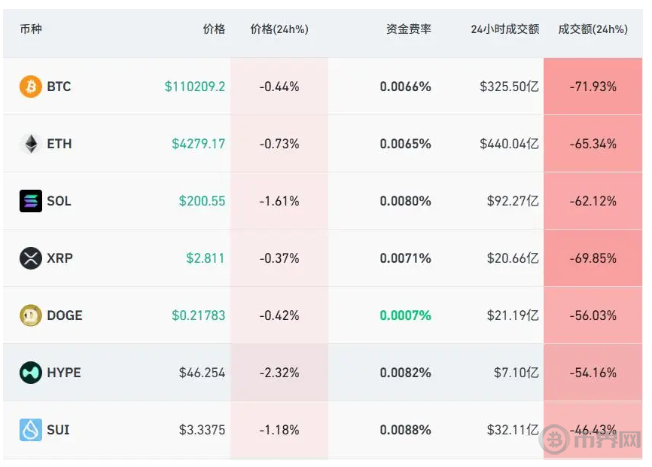Sort by 成交额(24h%) column header
This screenshot has width=652, height=467.
click(592, 30)
